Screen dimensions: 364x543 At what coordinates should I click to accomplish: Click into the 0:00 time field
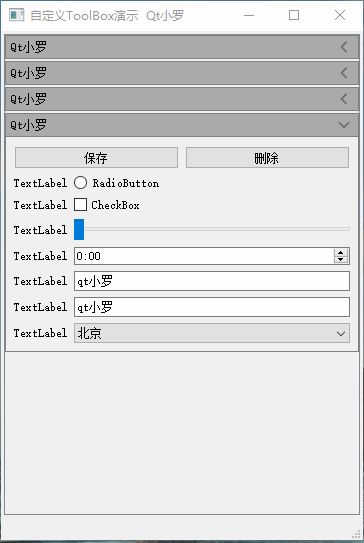(x=204, y=256)
